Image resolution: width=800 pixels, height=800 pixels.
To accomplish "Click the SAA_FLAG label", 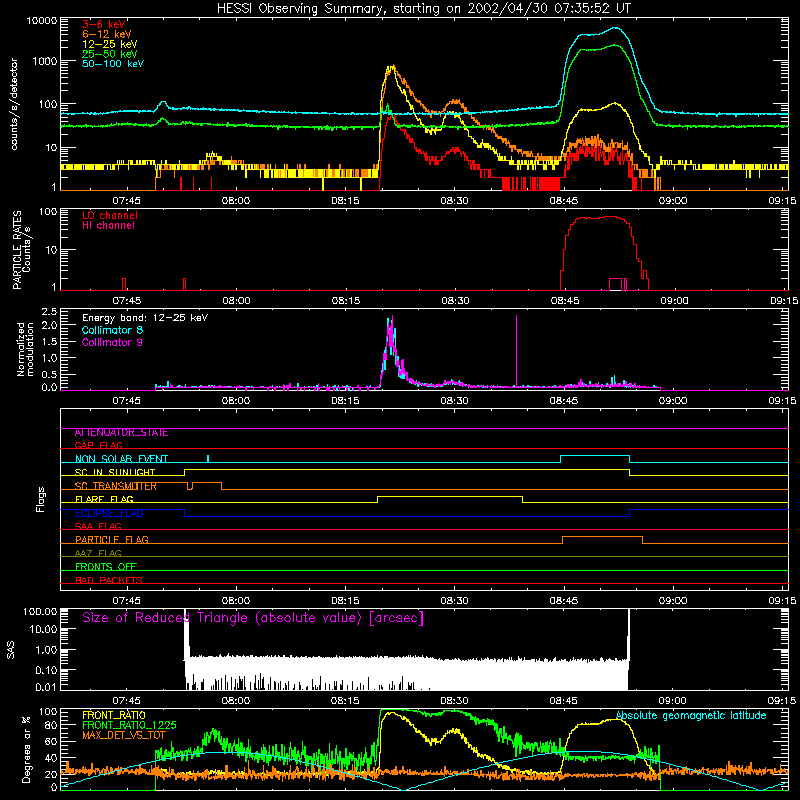I will (98, 526).
